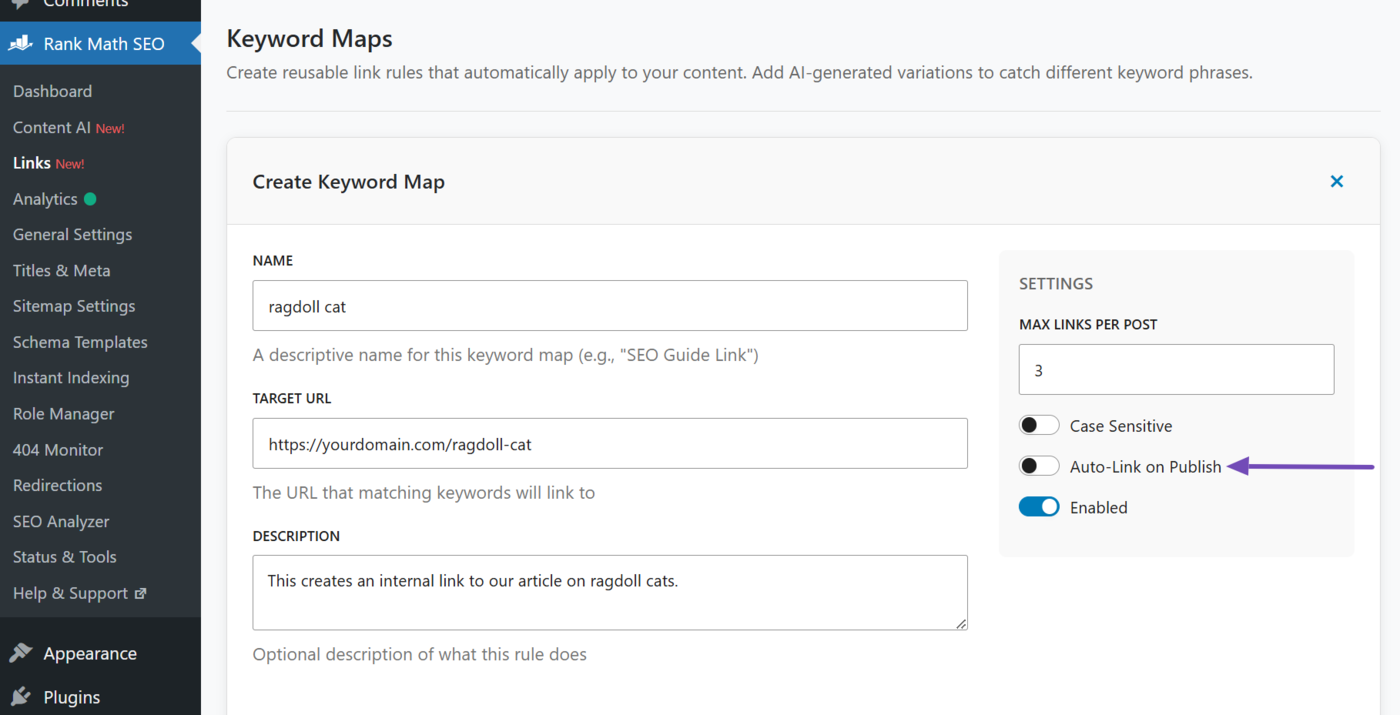Click the Plugins plug icon
The width and height of the screenshot is (1400, 715).
pos(22,697)
